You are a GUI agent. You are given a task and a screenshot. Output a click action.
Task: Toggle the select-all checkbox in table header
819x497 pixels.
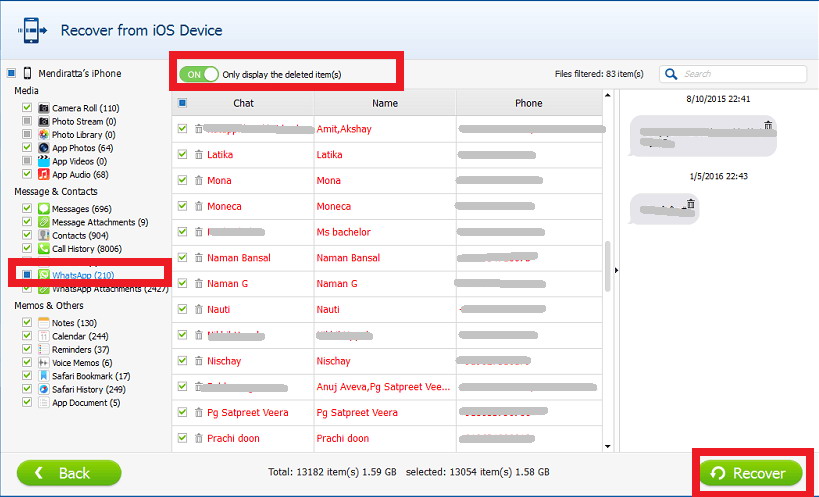point(182,103)
